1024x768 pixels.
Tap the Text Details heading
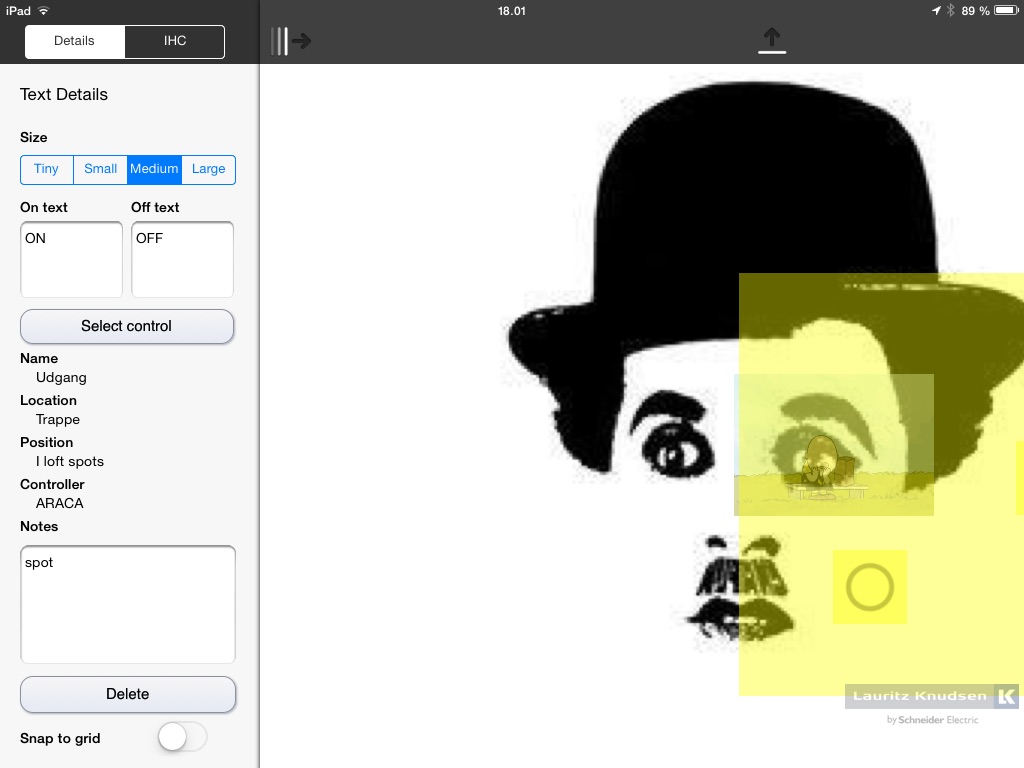pyautogui.click(x=64, y=95)
